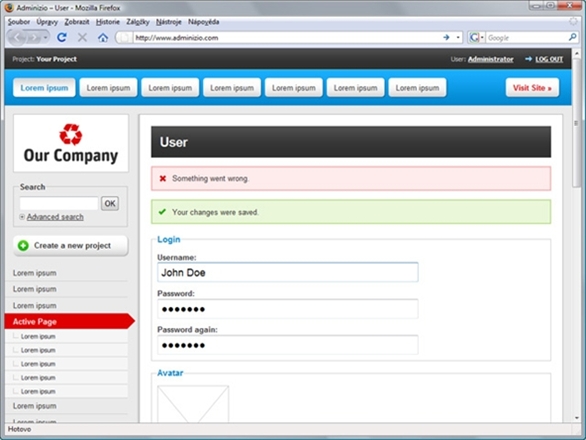This screenshot has height=440, width=586.
Task: Open the Historie menu
Action: 108,22
